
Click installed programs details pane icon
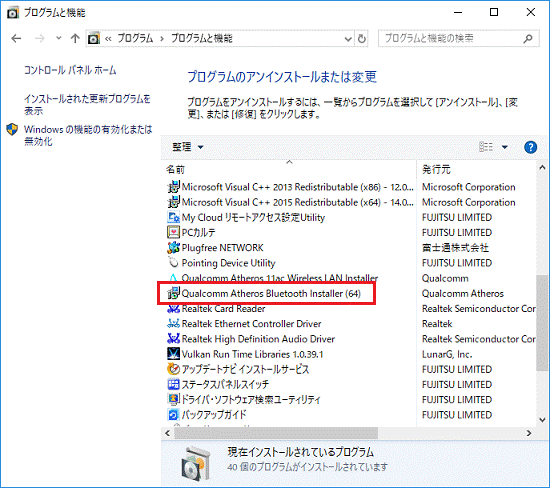coord(196,463)
